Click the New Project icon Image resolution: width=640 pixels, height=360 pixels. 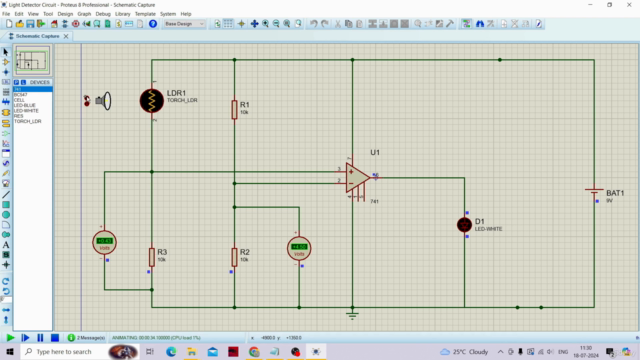[x=9, y=24]
